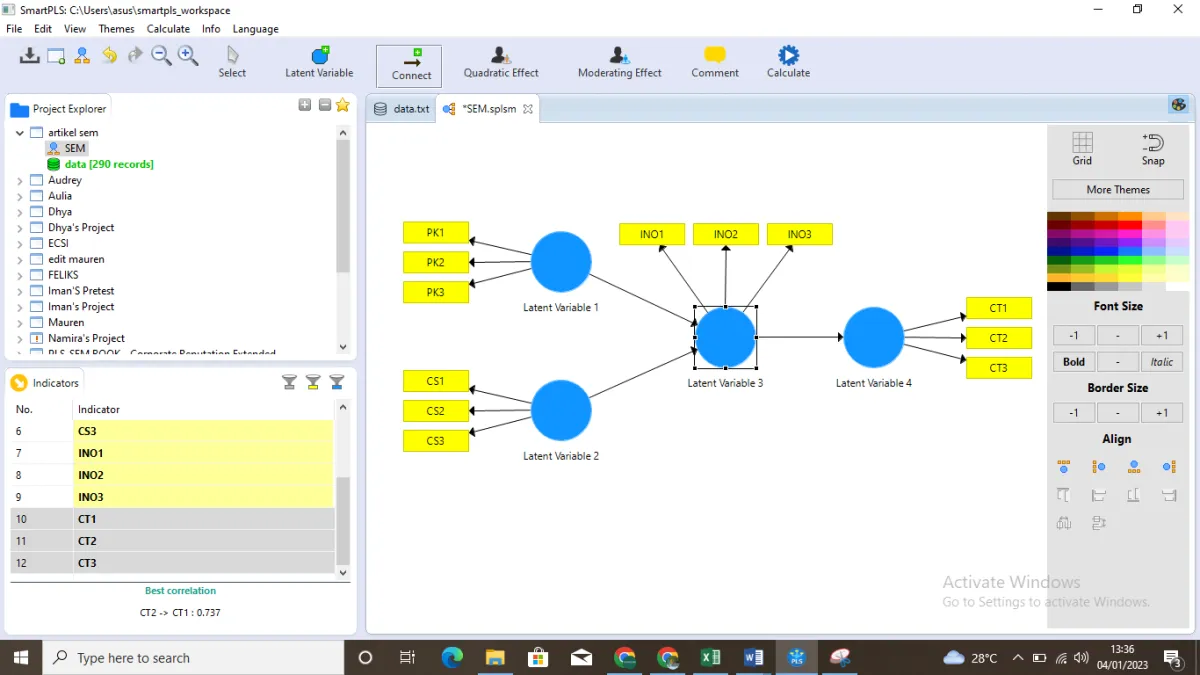1200x675 pixels.
Task: Click the More Themes button
Action: click(1118, 189)
